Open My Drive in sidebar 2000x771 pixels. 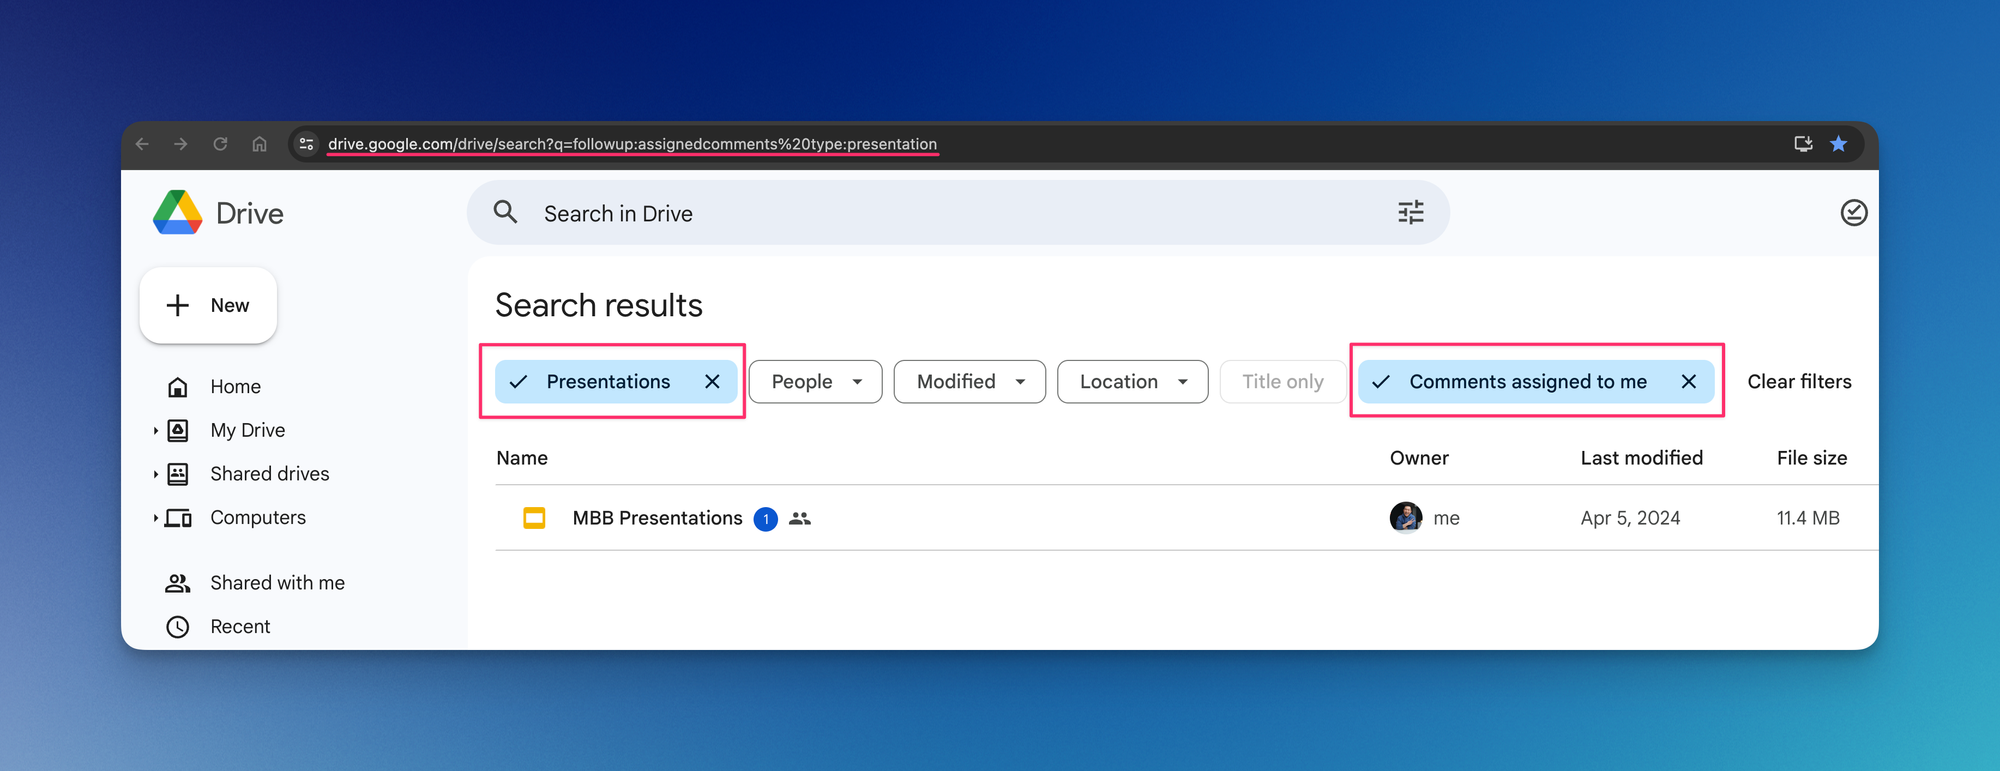(x=247, y=430)
